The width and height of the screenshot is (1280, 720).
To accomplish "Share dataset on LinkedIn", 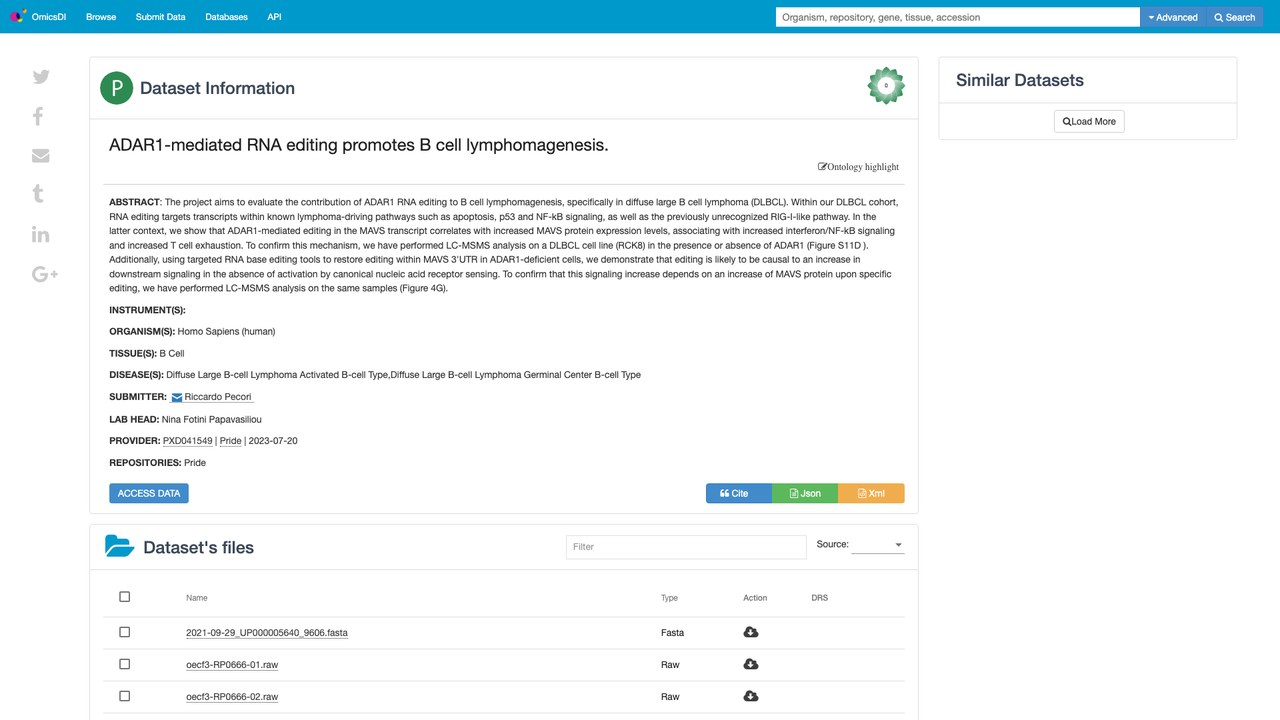I will (x=41, y=234).
